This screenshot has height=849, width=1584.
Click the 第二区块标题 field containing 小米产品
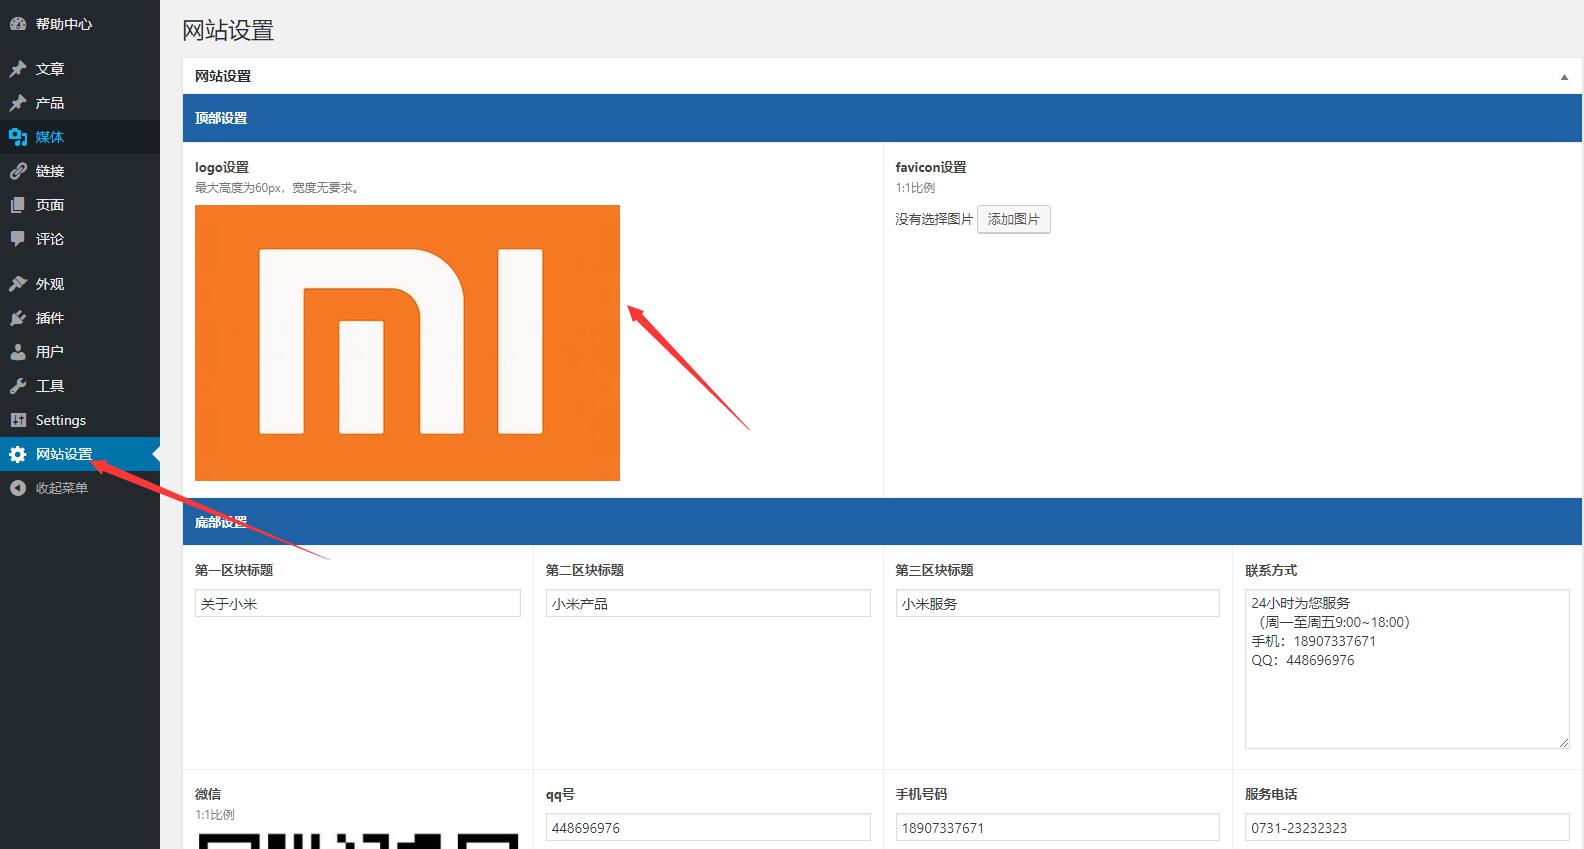point(708,603)
